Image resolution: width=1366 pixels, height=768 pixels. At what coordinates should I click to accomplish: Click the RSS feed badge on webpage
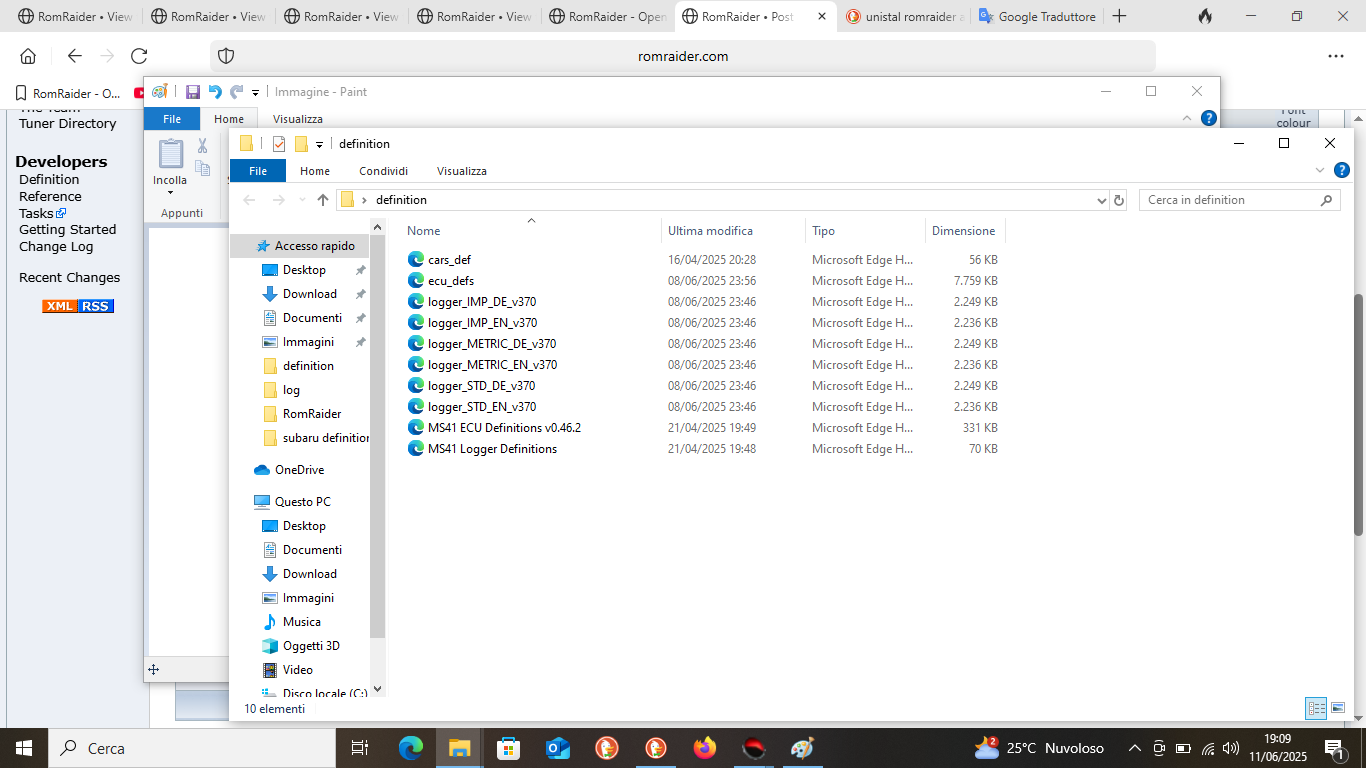pyautogui.click(x=96, y=306)
